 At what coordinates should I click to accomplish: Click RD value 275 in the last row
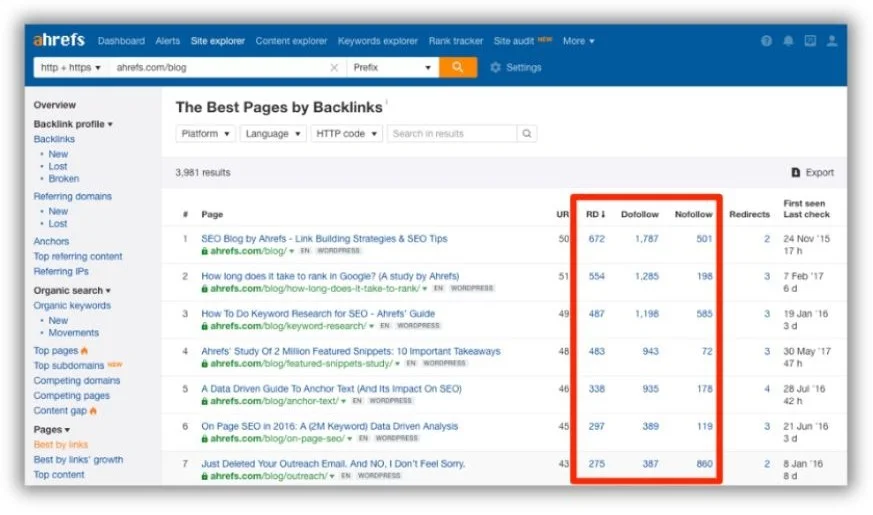[x=596, y=464]
